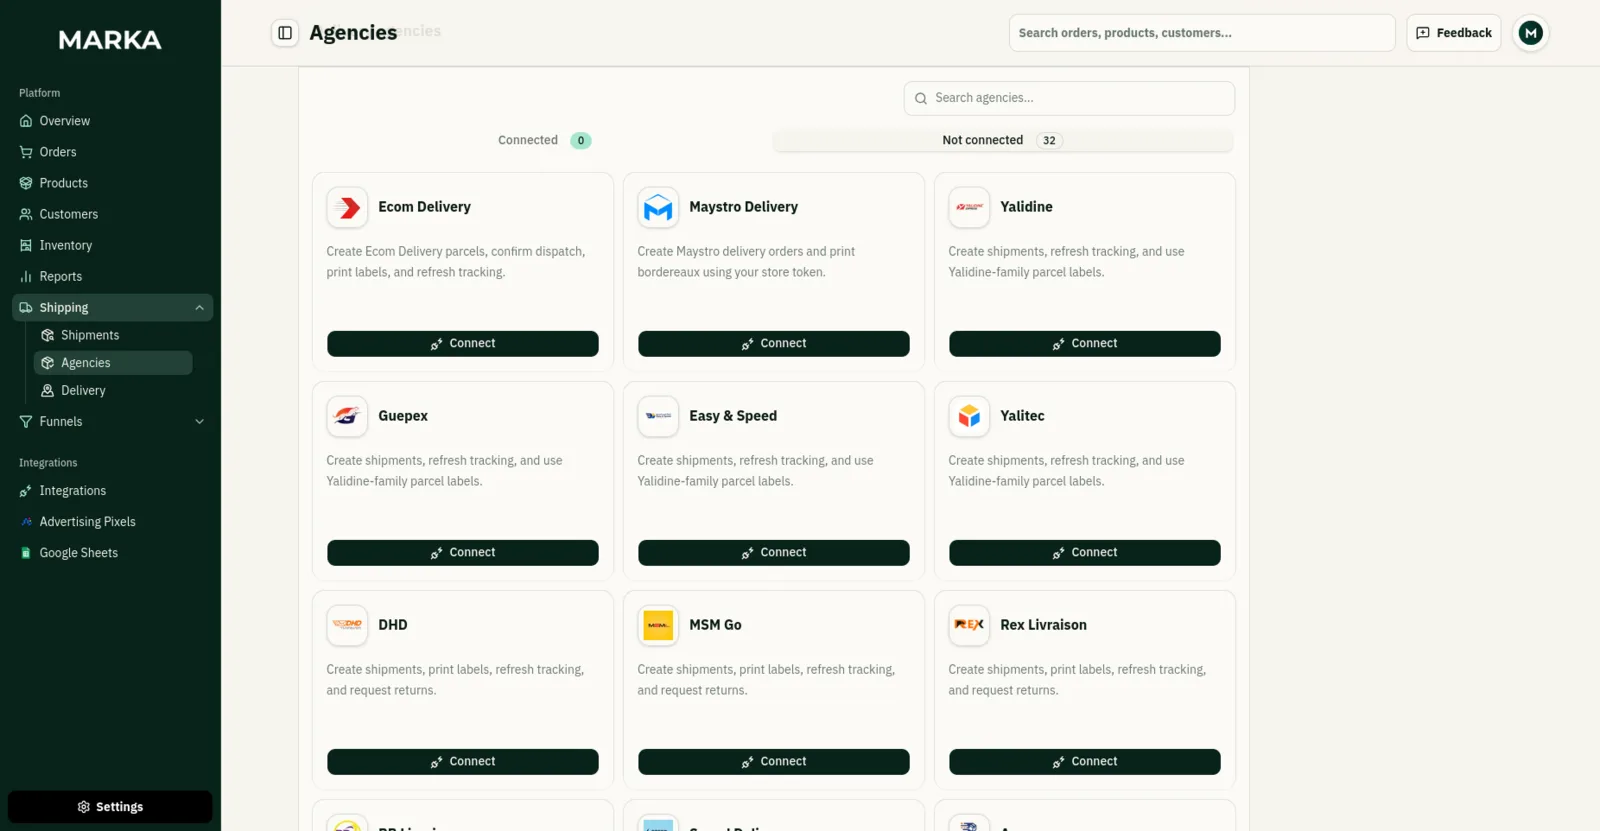The image size is (1600, 831).
Task: Click the Yalitec cube logo
Action: point(969,417)
